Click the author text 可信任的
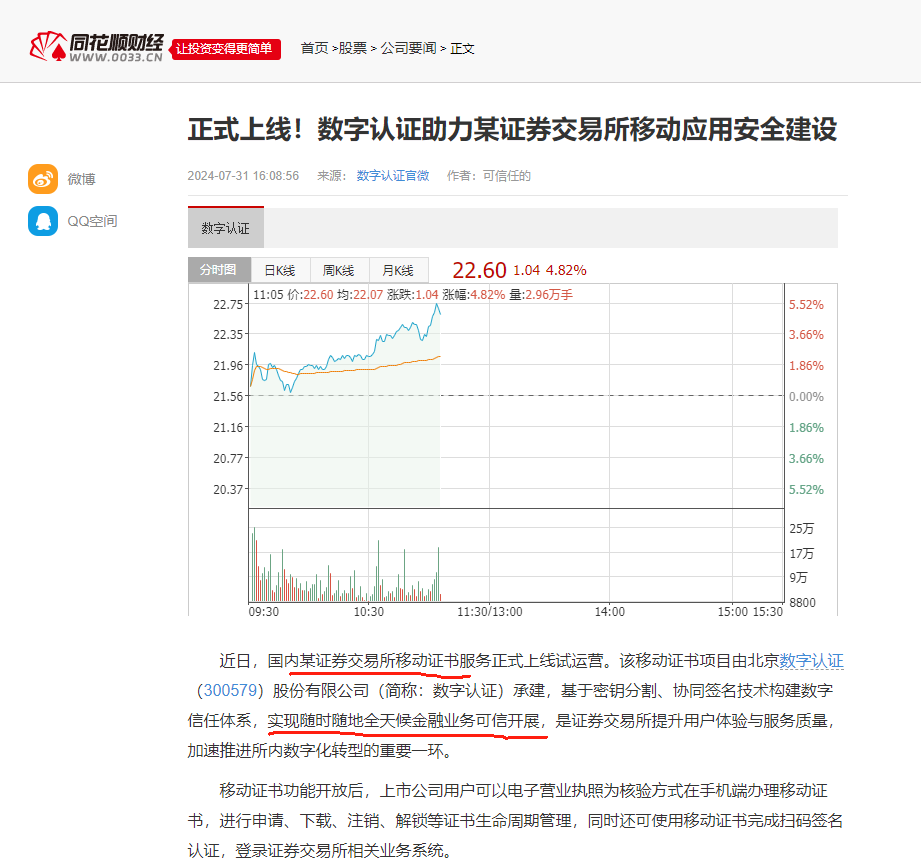The height and width of the screenshot is (862, 921). [506, 176]
